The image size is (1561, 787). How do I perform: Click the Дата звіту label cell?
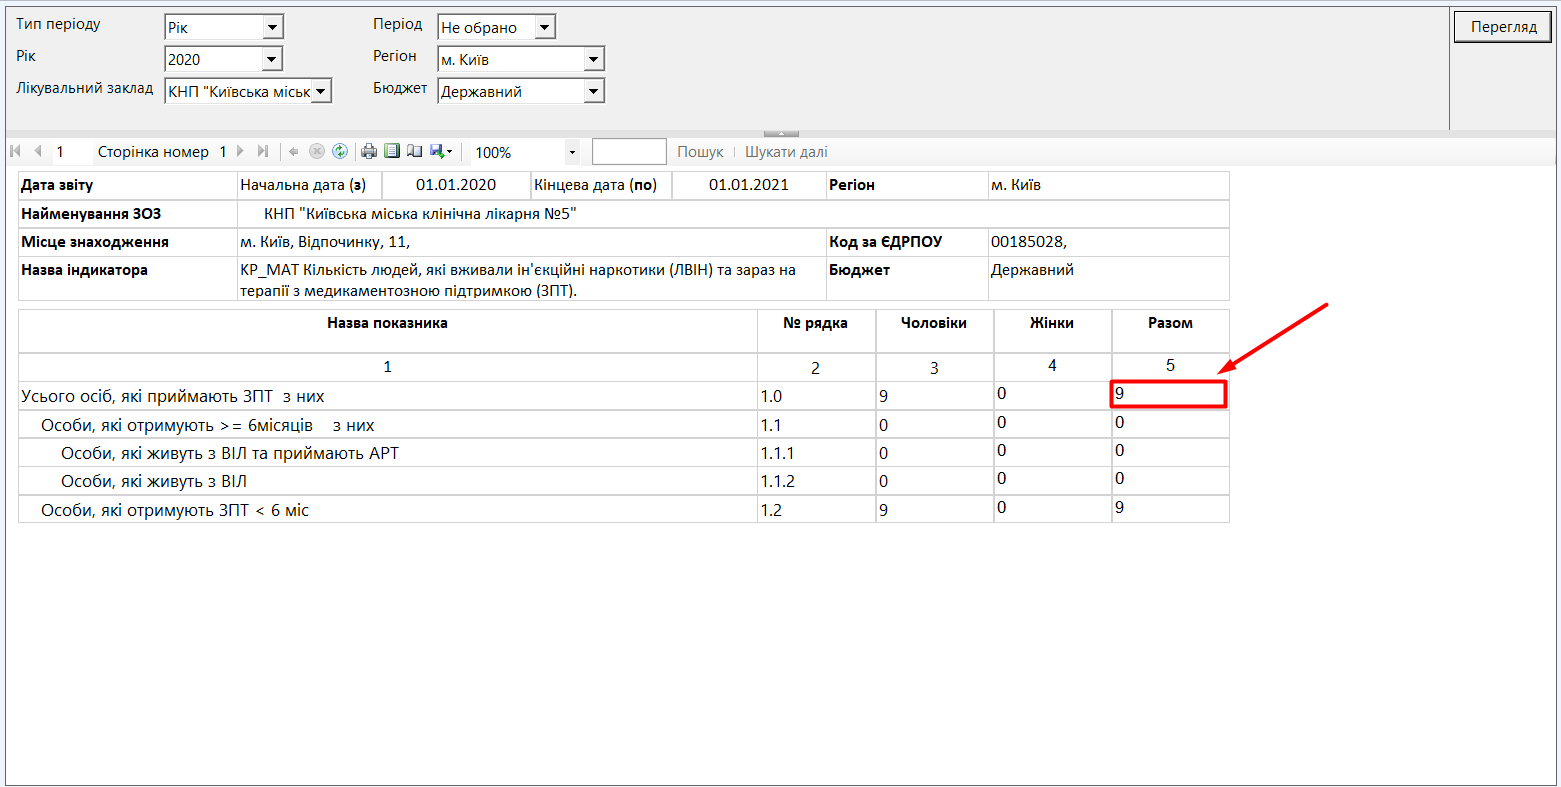coord(127,185)
